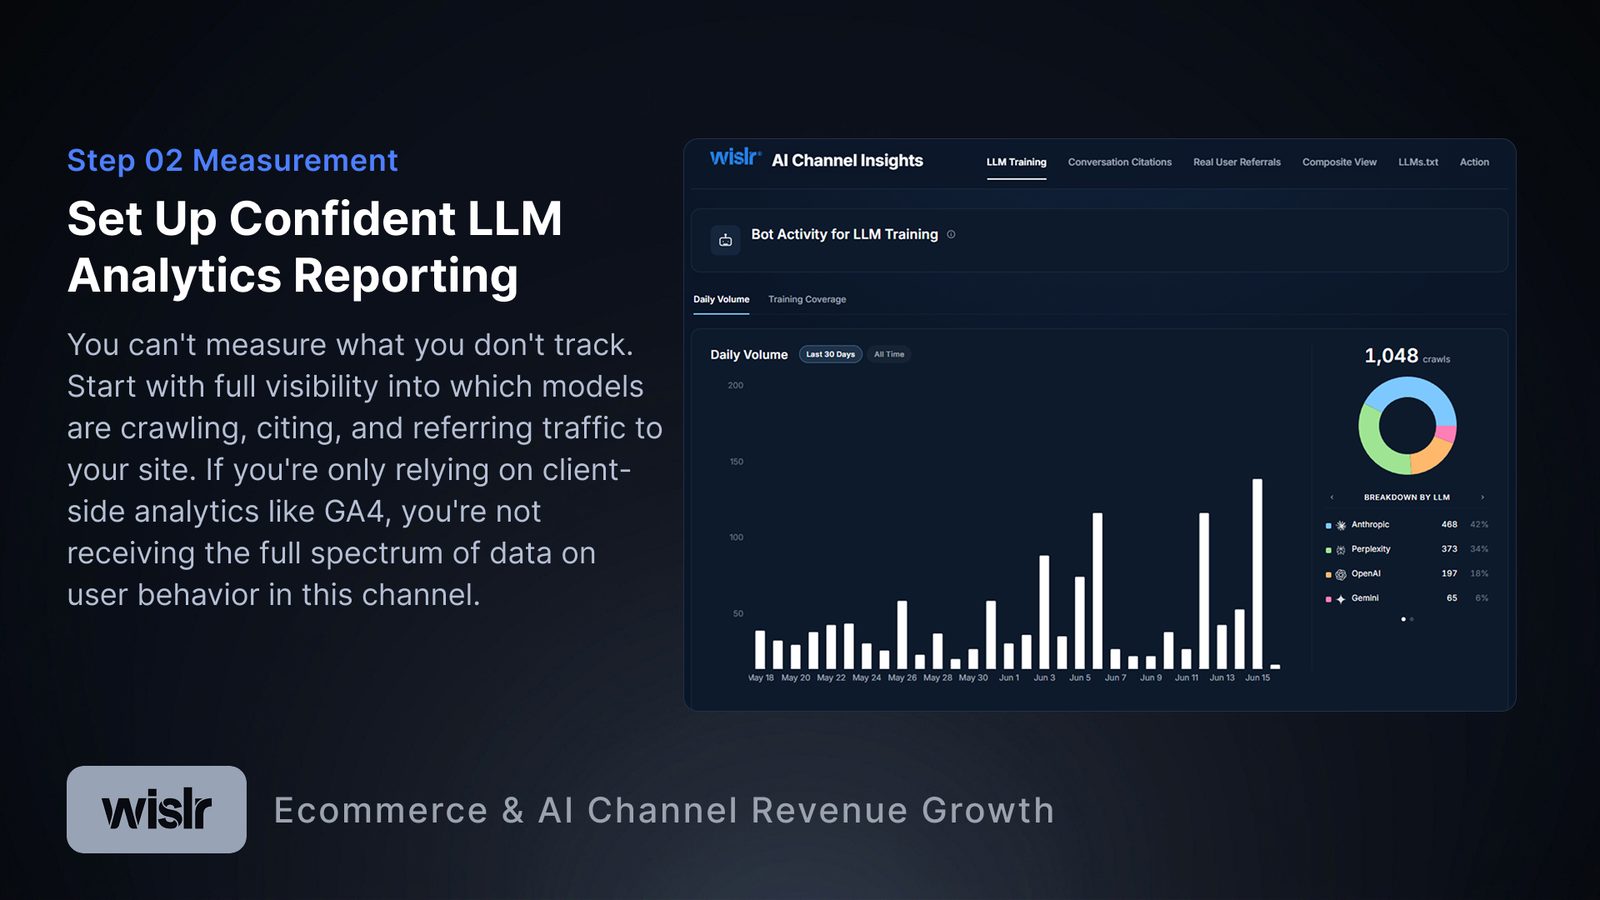Click the tallest bar near Jun 15
This screenshot has width=1600, height=900.
click(1257, 574)
